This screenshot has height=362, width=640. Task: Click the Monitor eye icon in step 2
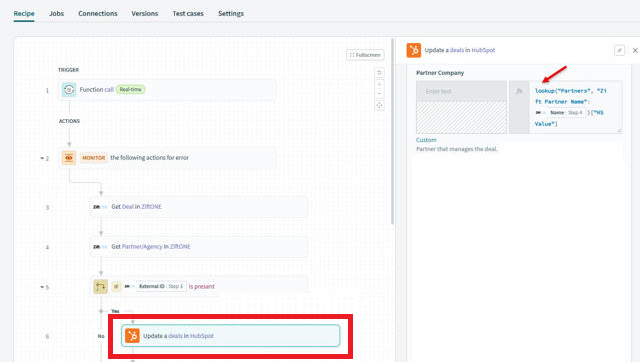[69, 158]
